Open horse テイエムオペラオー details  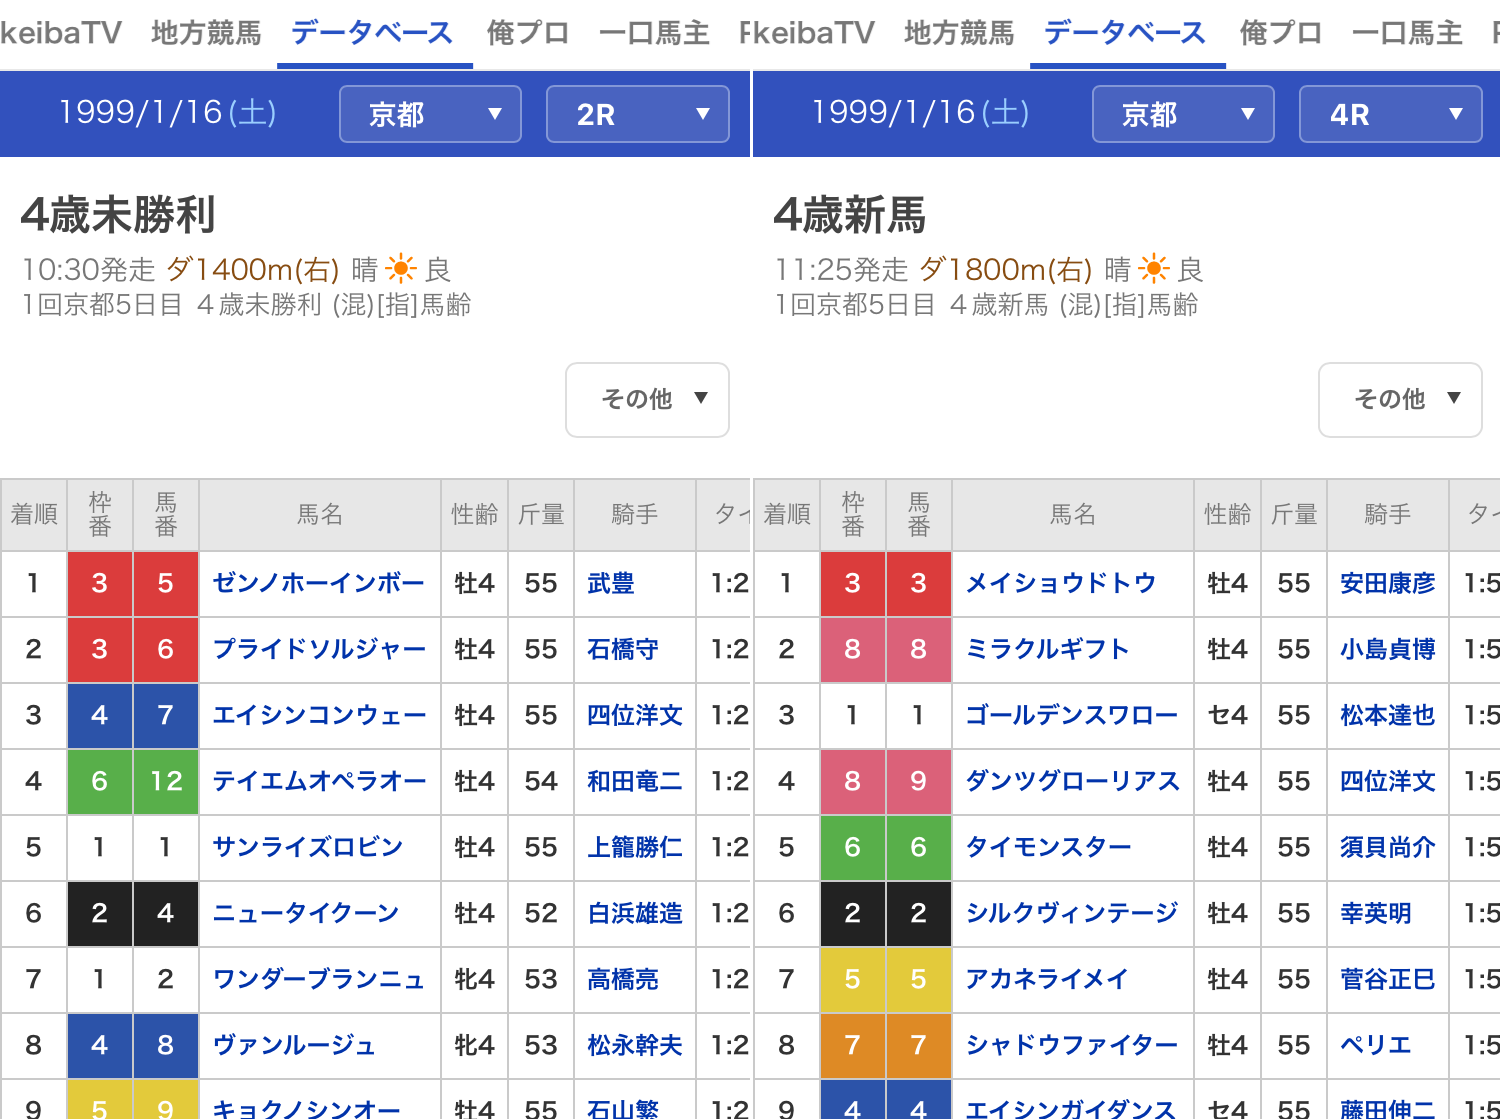click(x=318, y=781)
